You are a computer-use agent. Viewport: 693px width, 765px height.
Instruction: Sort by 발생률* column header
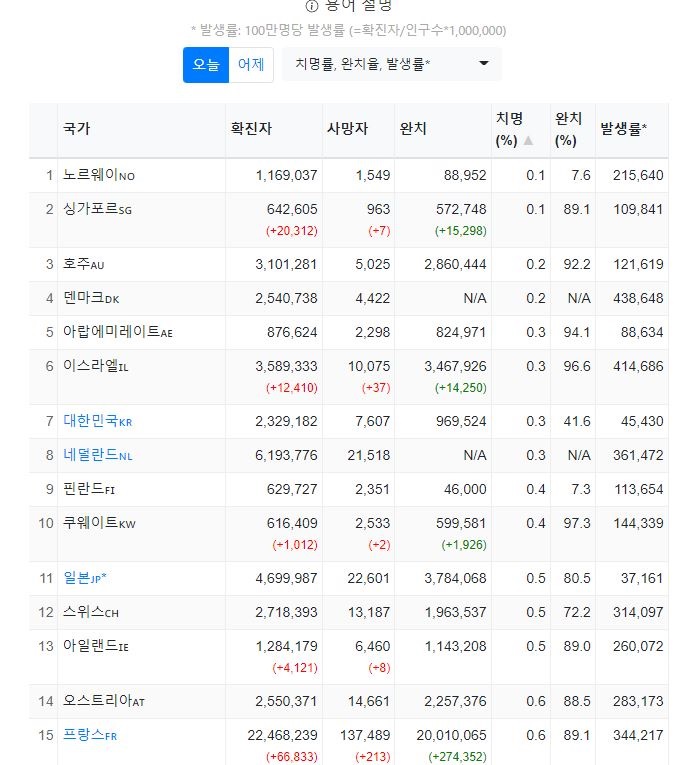click(x=623, y=129)
